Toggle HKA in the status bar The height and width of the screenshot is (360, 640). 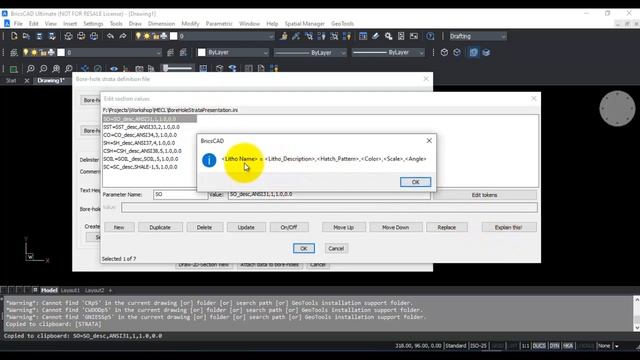568,346
